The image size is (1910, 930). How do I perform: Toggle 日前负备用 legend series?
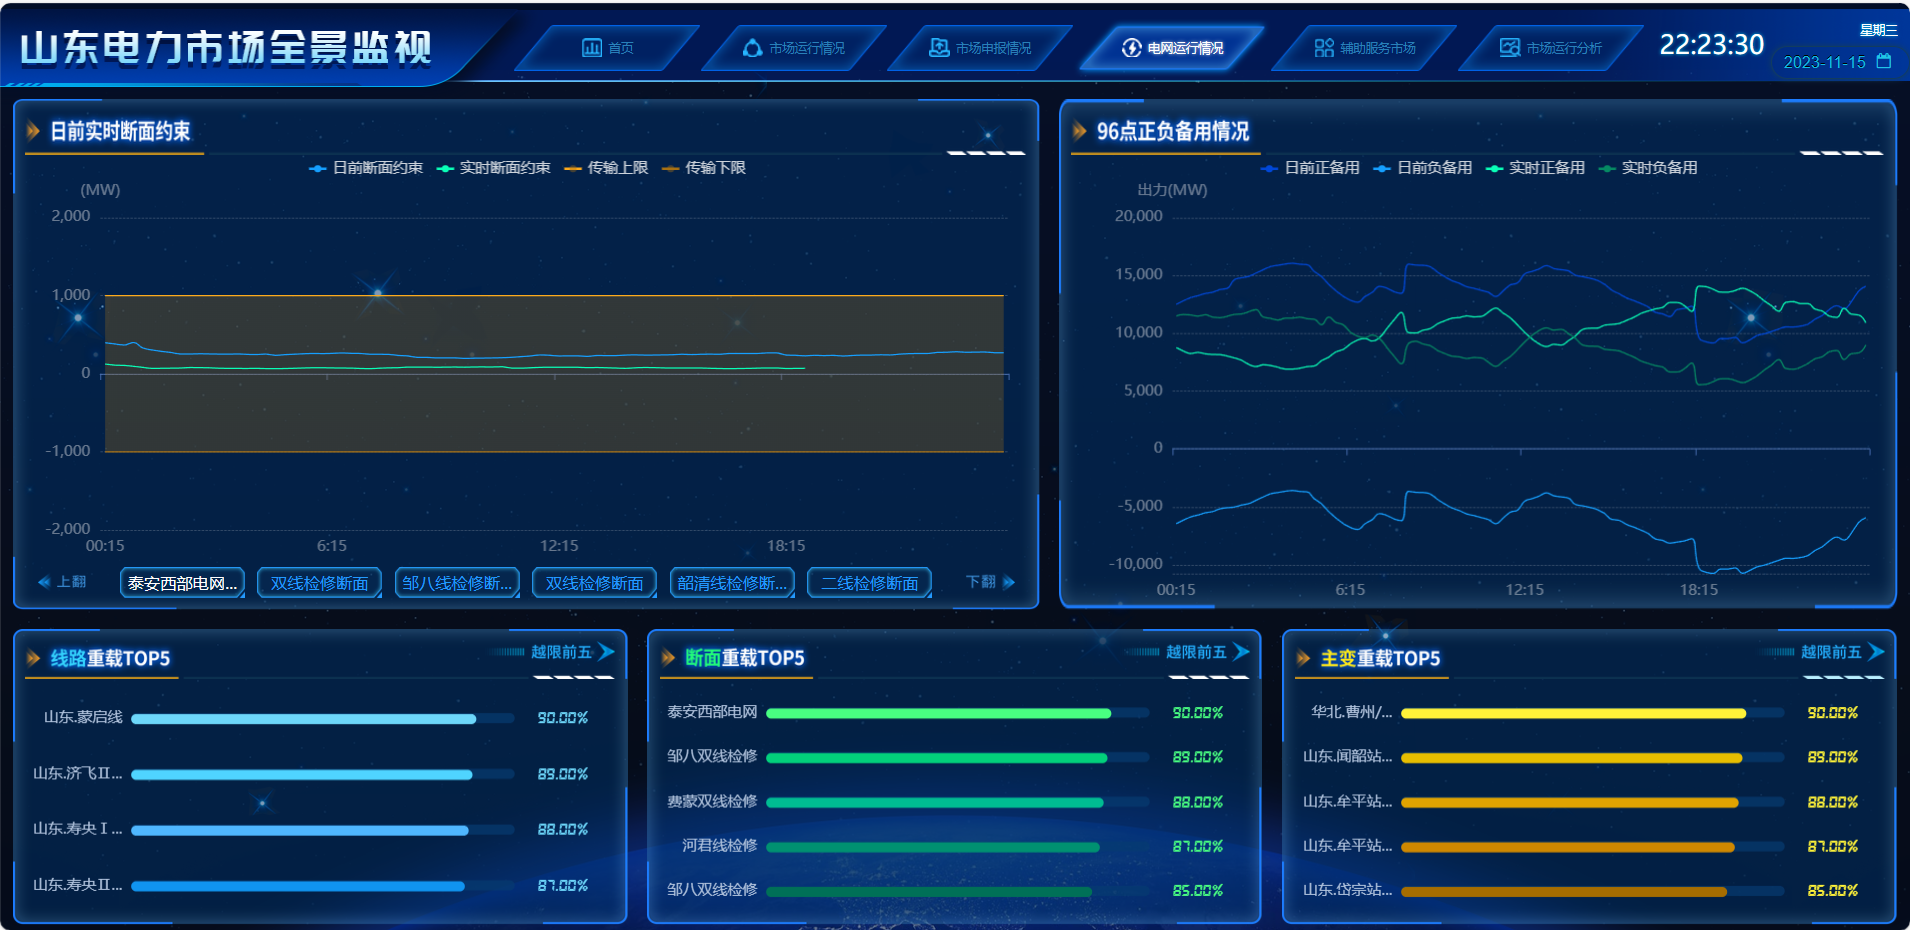coord(1423,168)
